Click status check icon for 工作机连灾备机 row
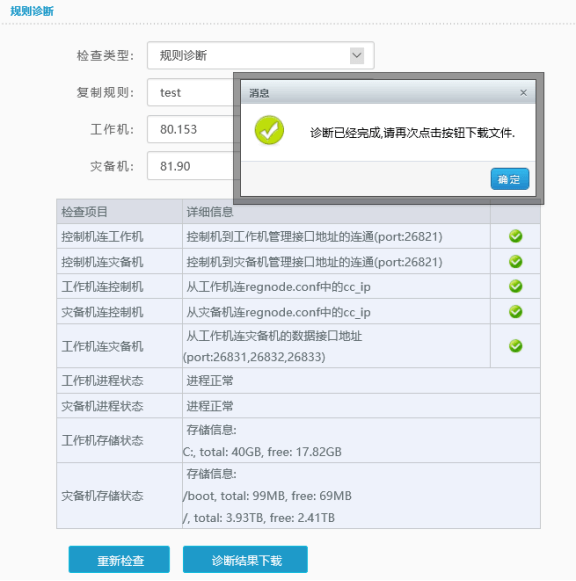Viewport: 576px width, 581px height. [515, 346]
